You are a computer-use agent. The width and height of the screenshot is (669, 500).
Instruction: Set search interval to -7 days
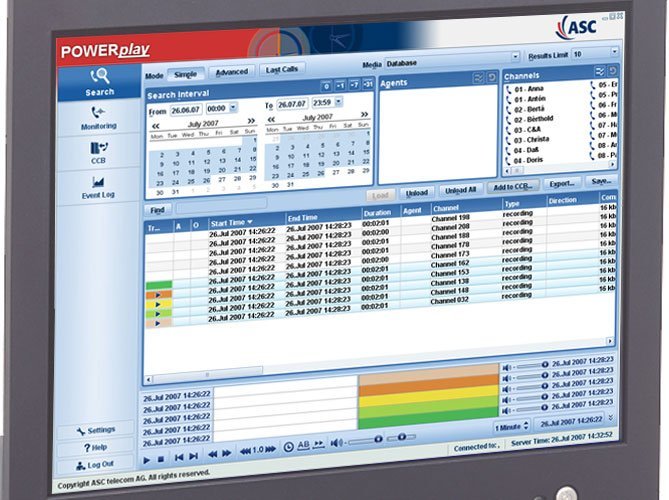coord(354,85)
